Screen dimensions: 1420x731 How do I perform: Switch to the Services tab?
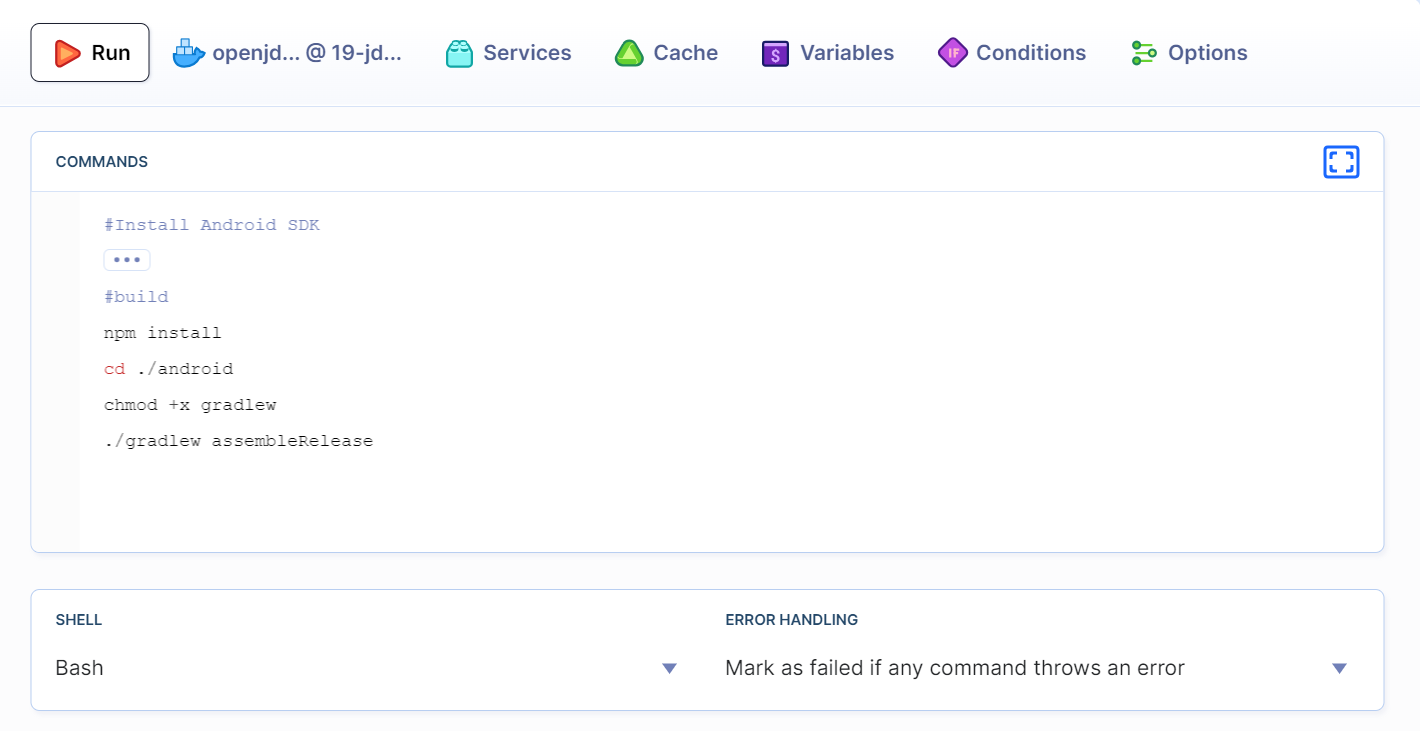pyautogui.click(x=508, y=53)
